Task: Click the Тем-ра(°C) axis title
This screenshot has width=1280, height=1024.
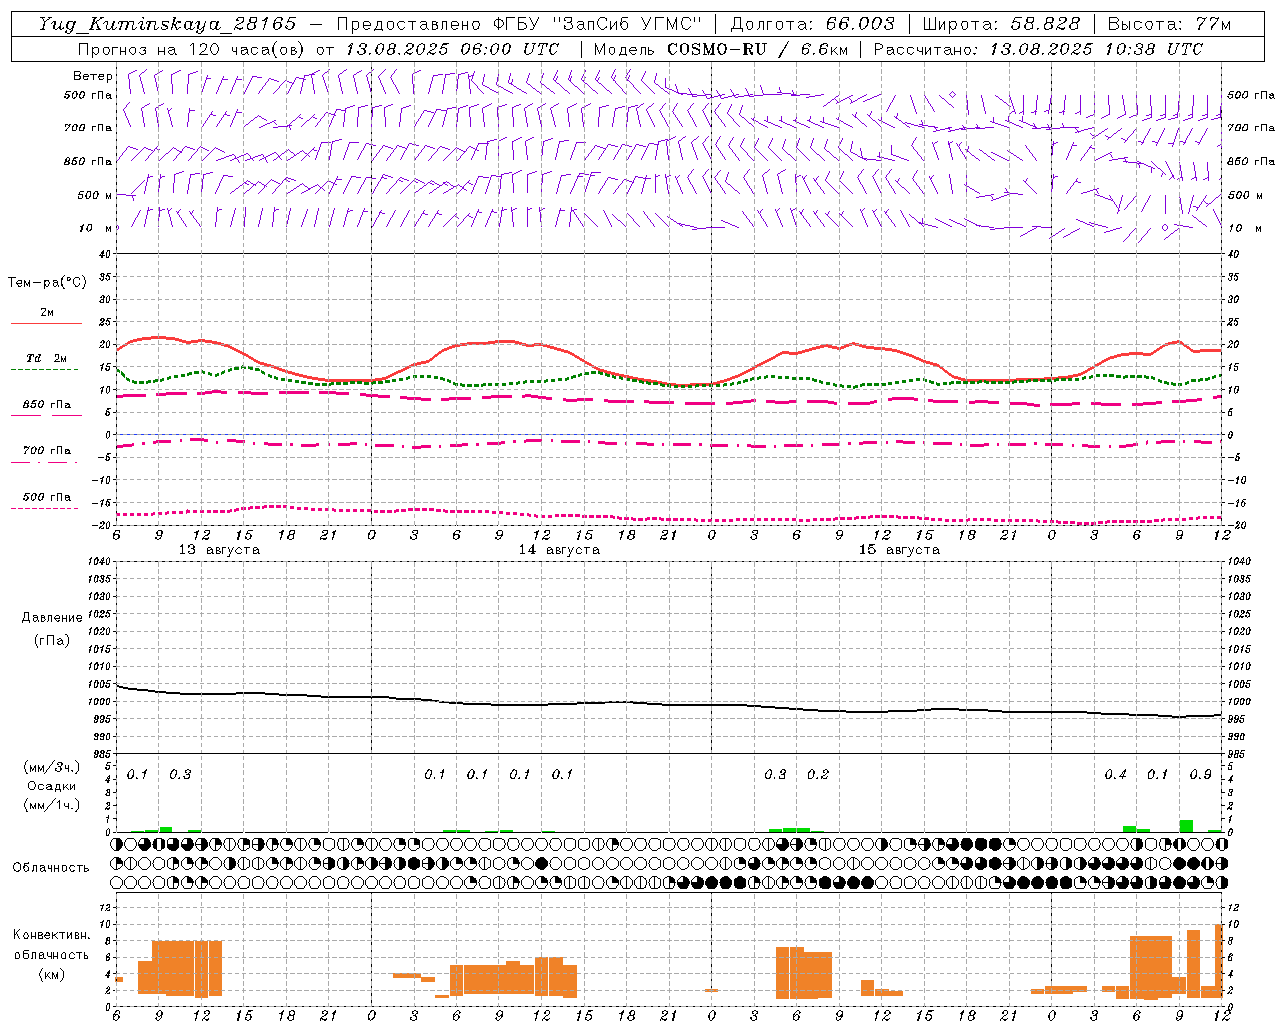Action: pos(47,283)
